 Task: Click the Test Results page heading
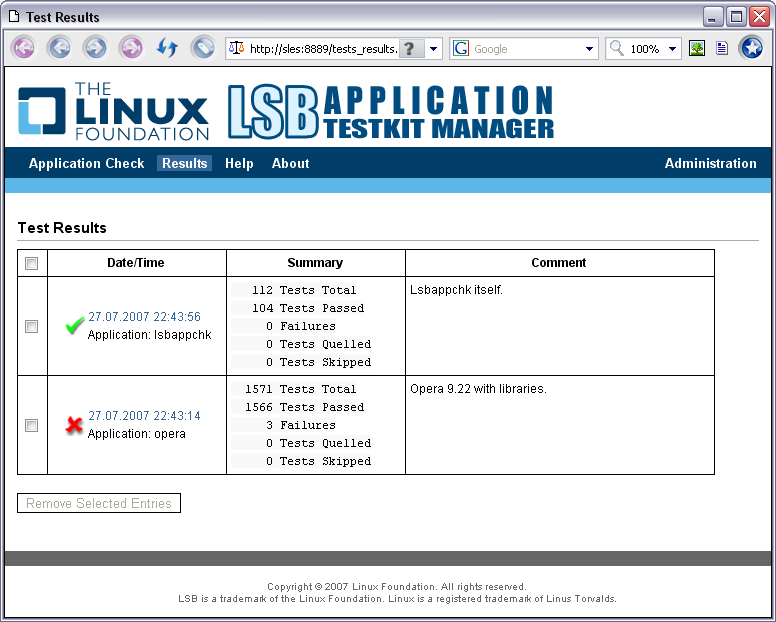pos(62,228)
